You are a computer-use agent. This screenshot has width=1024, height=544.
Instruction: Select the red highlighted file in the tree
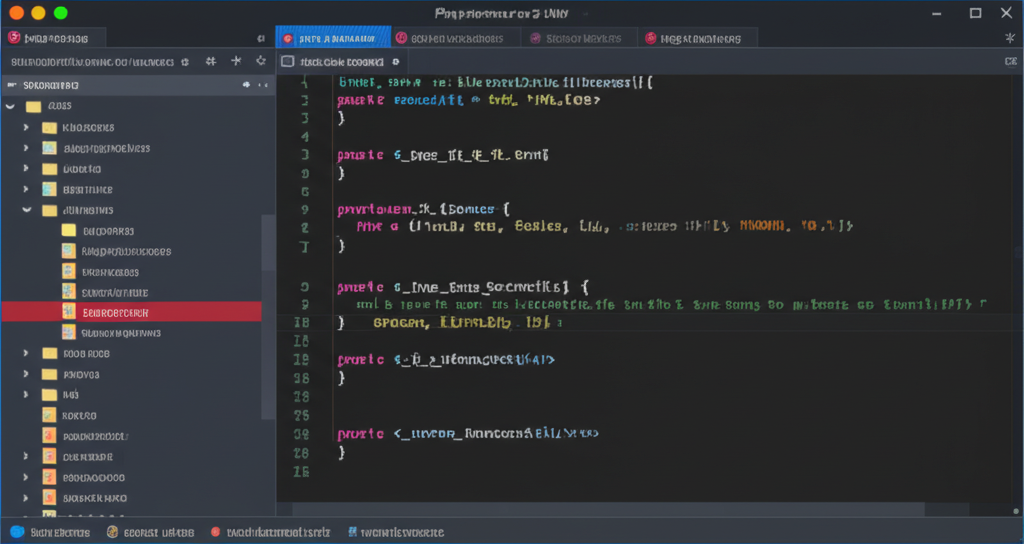(131, 312)
